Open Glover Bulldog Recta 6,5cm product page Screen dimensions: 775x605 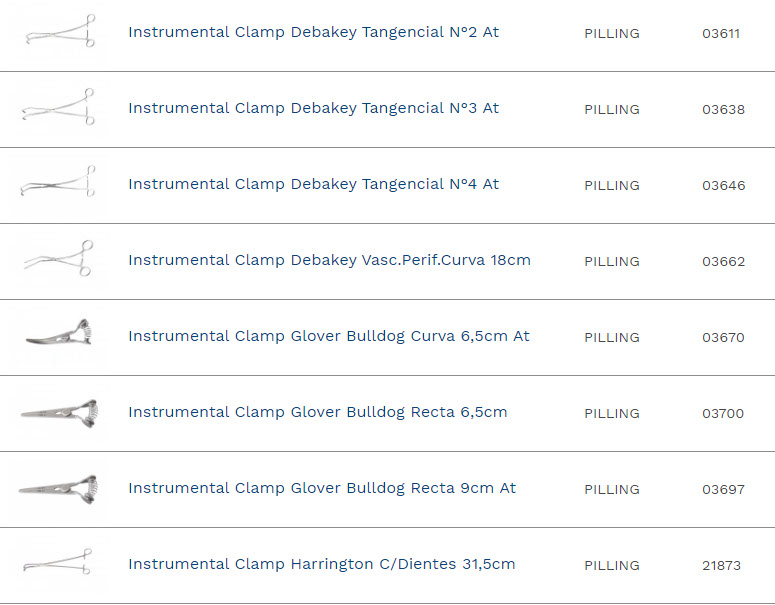317,412
